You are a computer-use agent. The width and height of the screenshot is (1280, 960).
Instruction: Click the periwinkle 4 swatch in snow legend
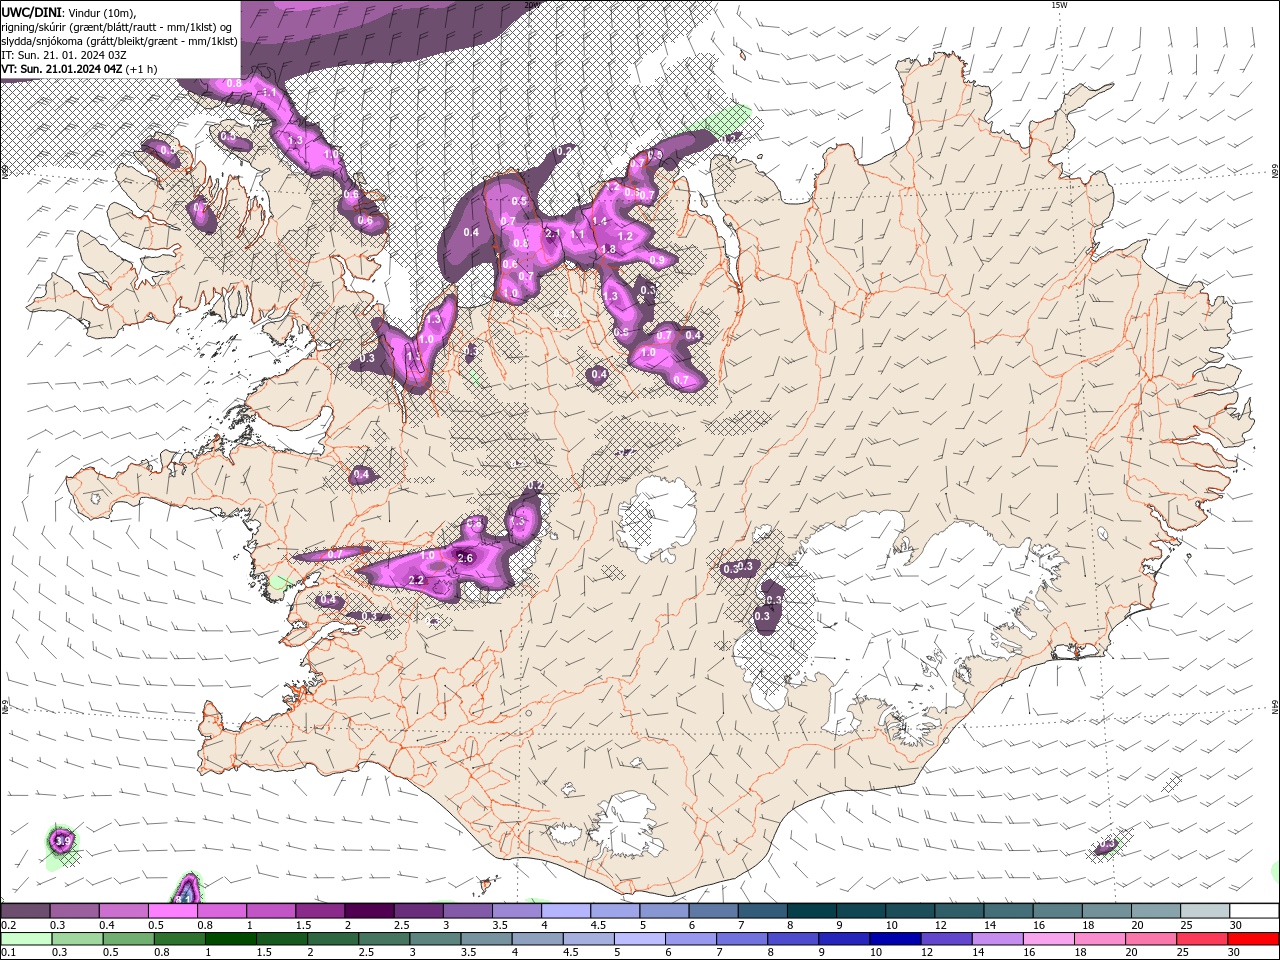566,911
